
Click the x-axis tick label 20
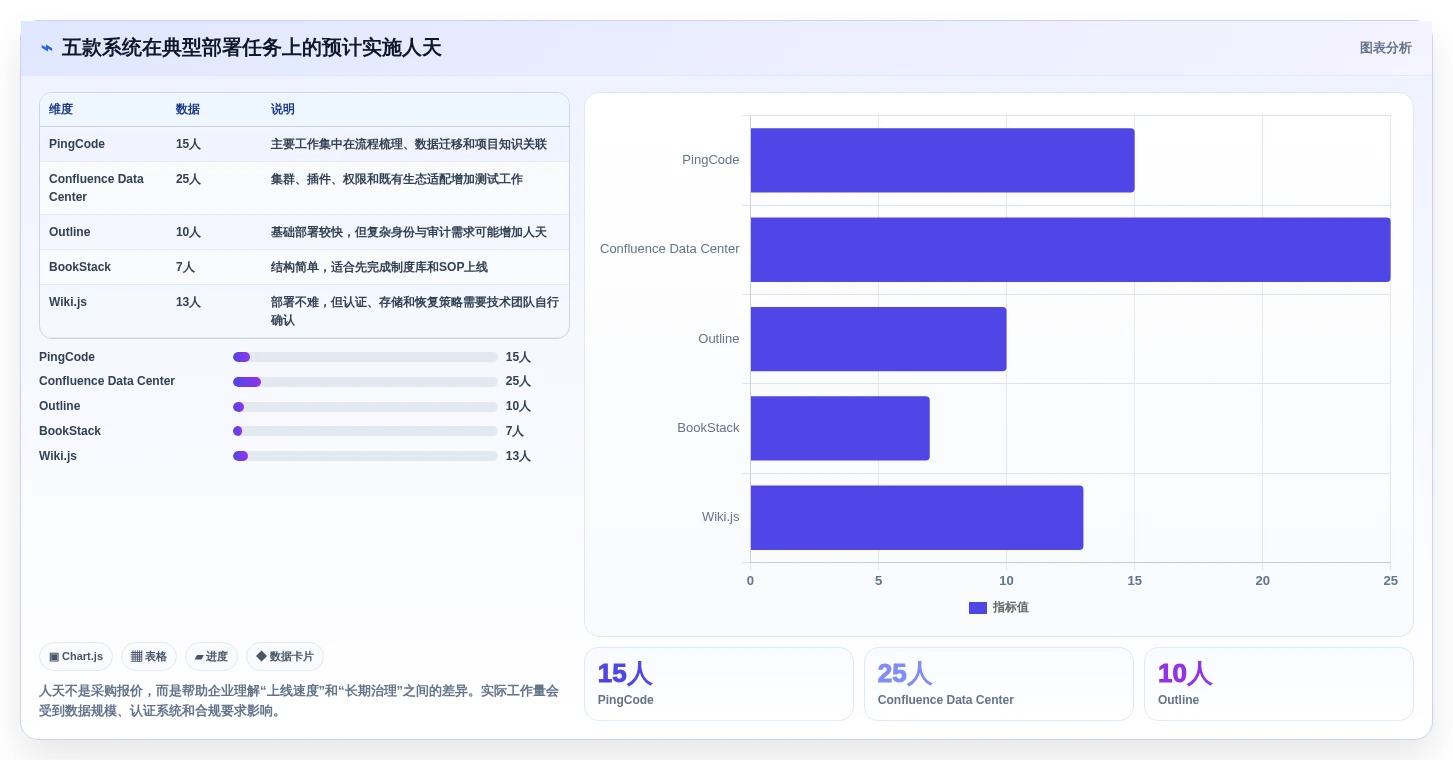1262,581
